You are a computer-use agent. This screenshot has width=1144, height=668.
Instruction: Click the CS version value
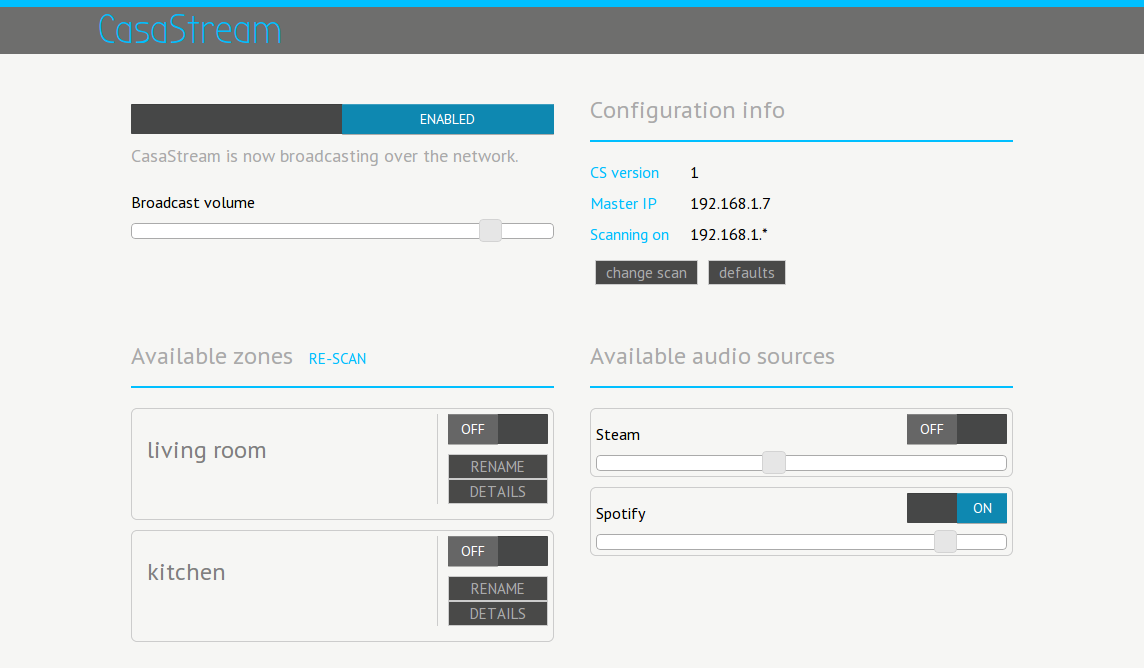(694, 172)
